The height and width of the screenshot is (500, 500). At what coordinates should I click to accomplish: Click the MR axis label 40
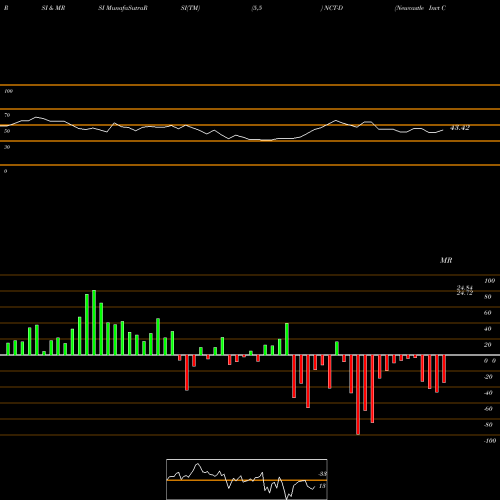point(487,329)
